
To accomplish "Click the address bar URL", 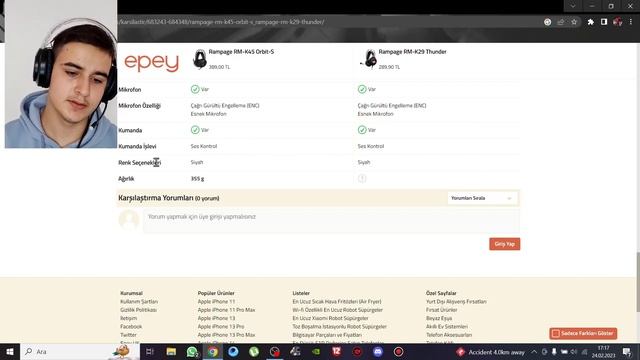I will coord(221,22).
